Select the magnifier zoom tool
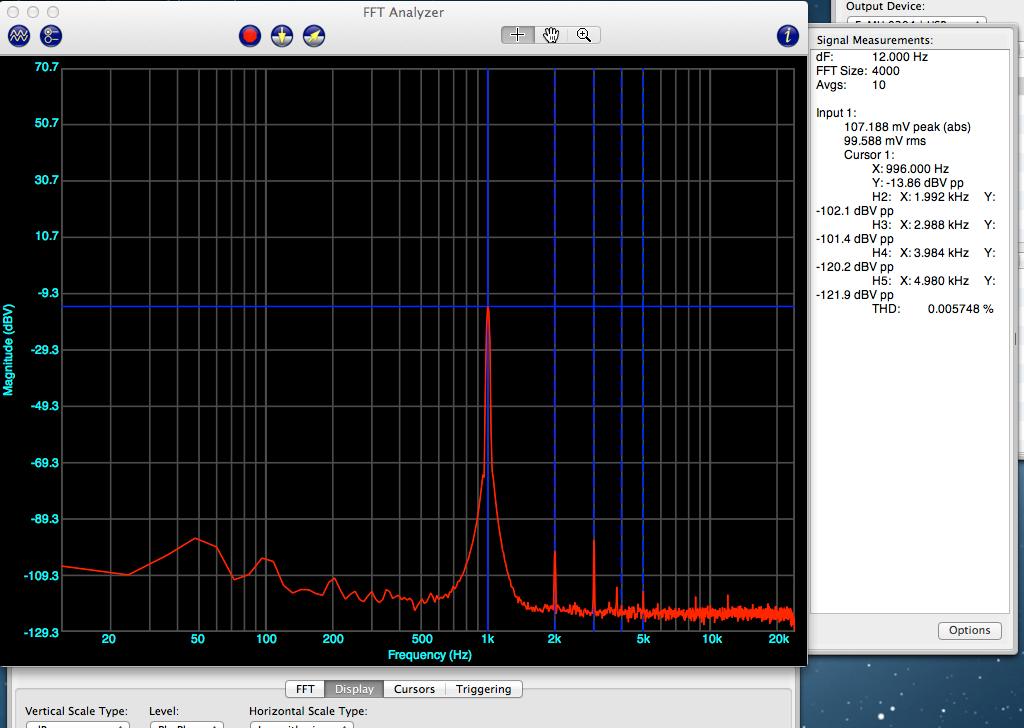 584,35
